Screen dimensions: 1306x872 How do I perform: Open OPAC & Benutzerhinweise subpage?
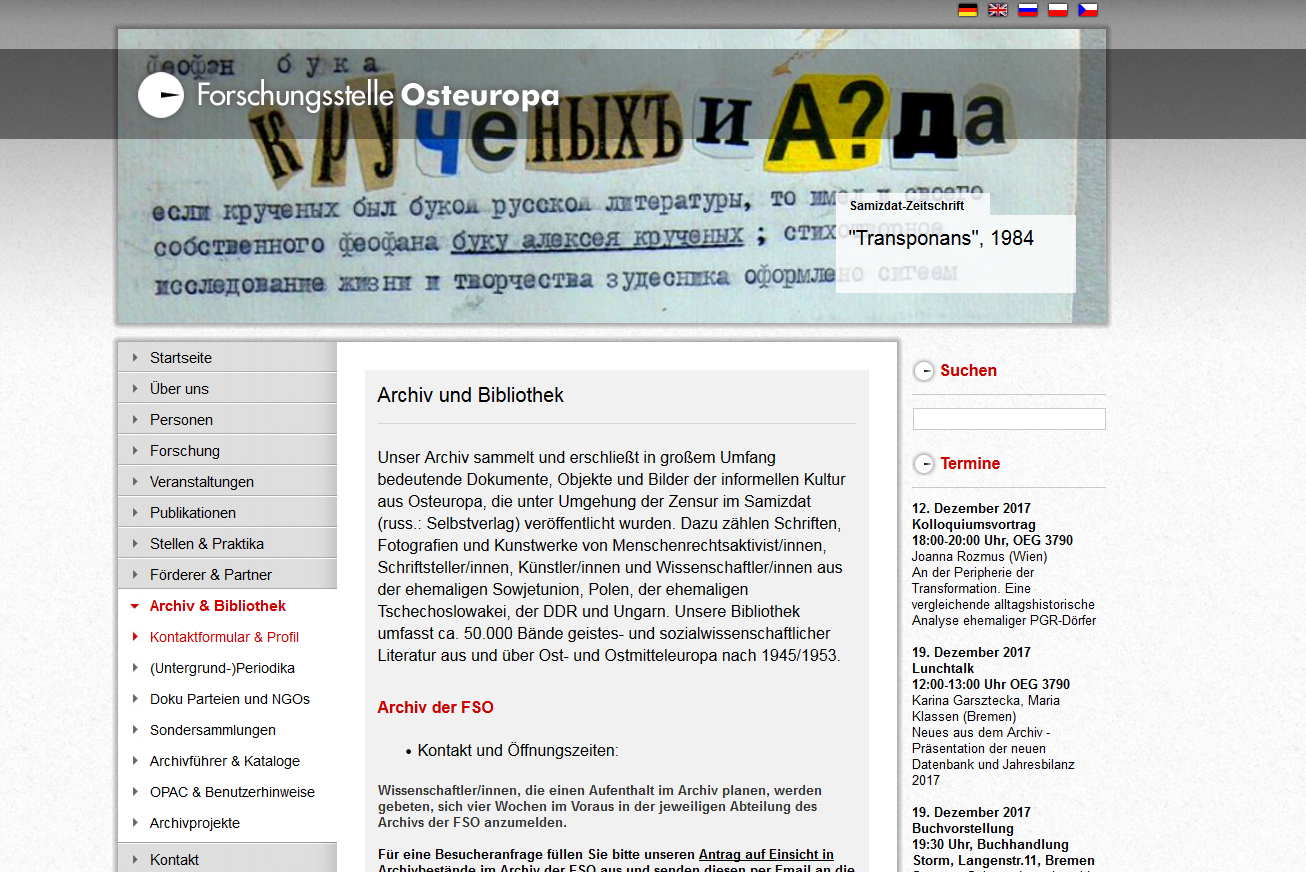pos(232,791)
